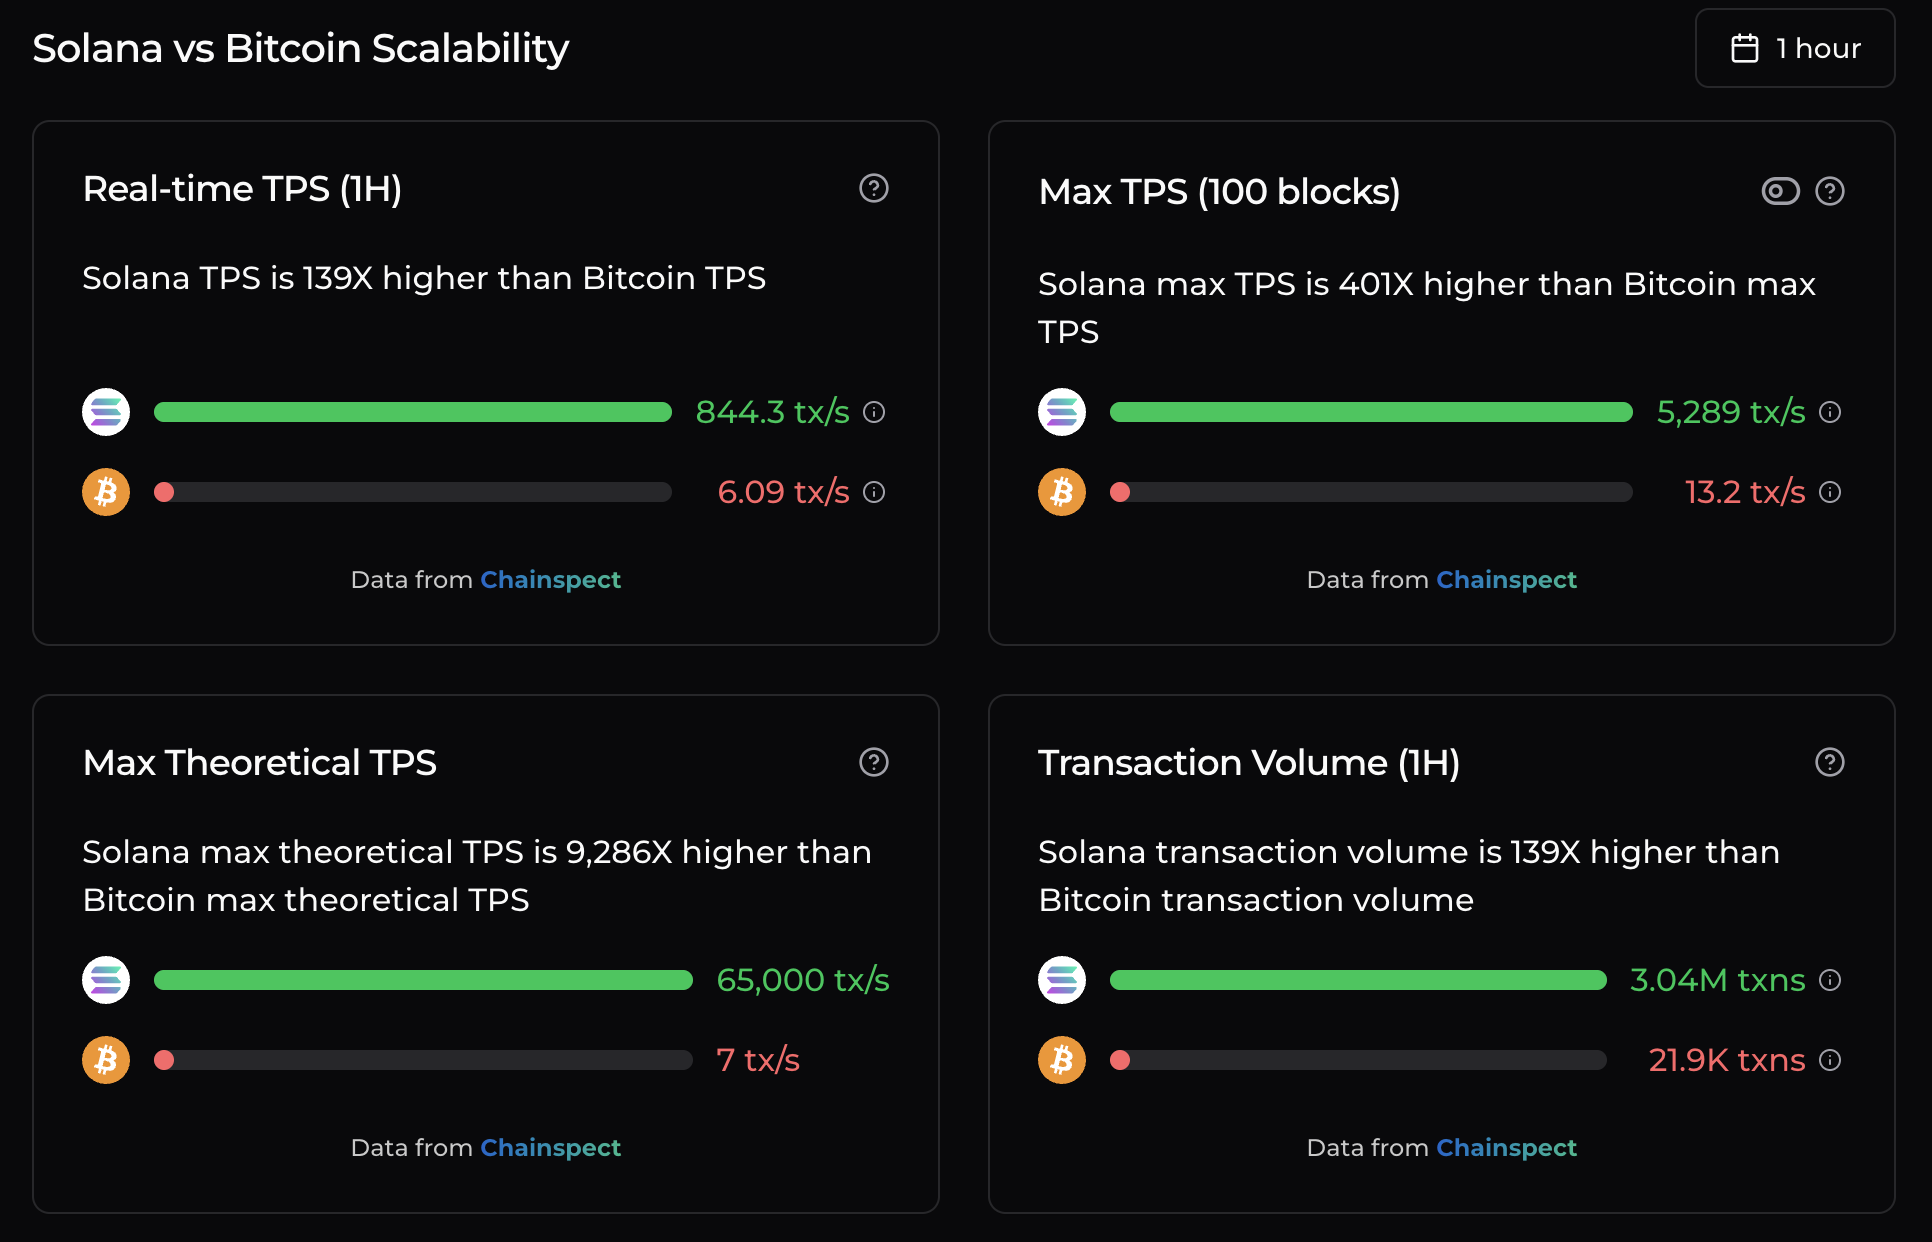
Task: Click info icon next to 3.04M txns
Action: (x=1830, y=980)
